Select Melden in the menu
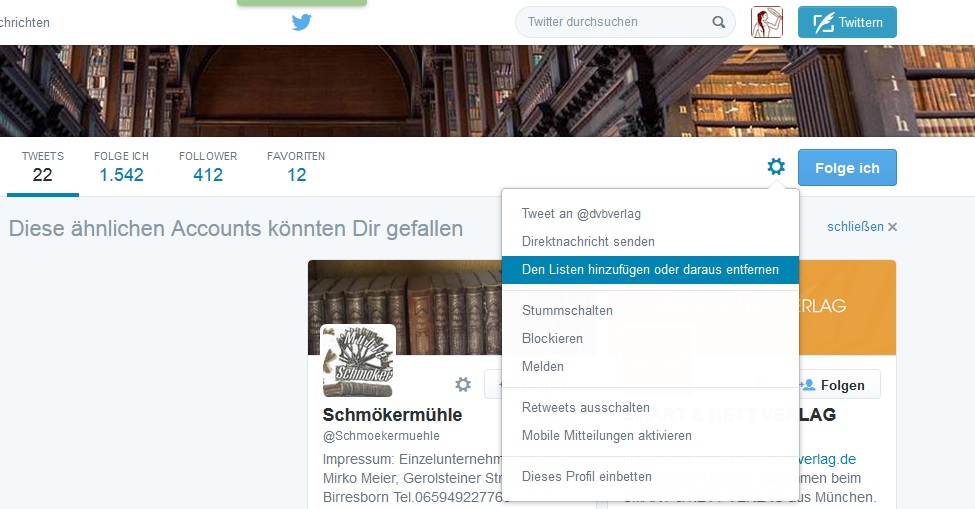The height and width of the screenshot is (509, 975). click(650, 367)
